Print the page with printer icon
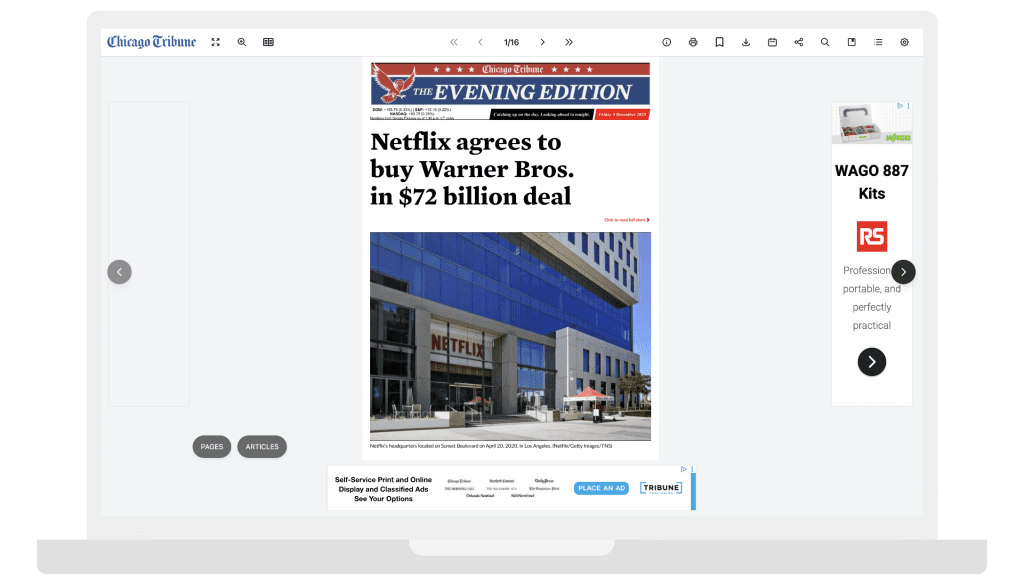This screenshot has width=1024, height=585. [693, 42]
